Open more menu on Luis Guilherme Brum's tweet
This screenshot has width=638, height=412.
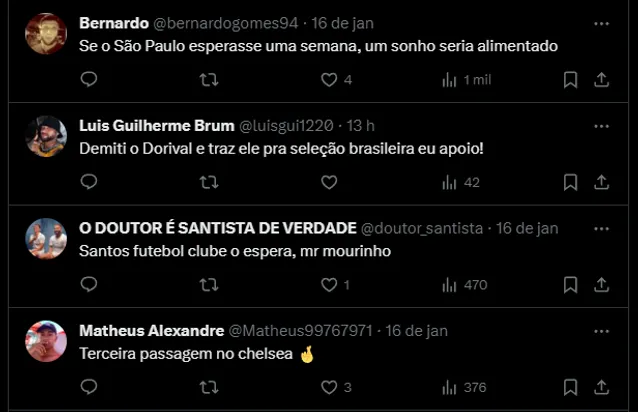(x=601, y=126)
